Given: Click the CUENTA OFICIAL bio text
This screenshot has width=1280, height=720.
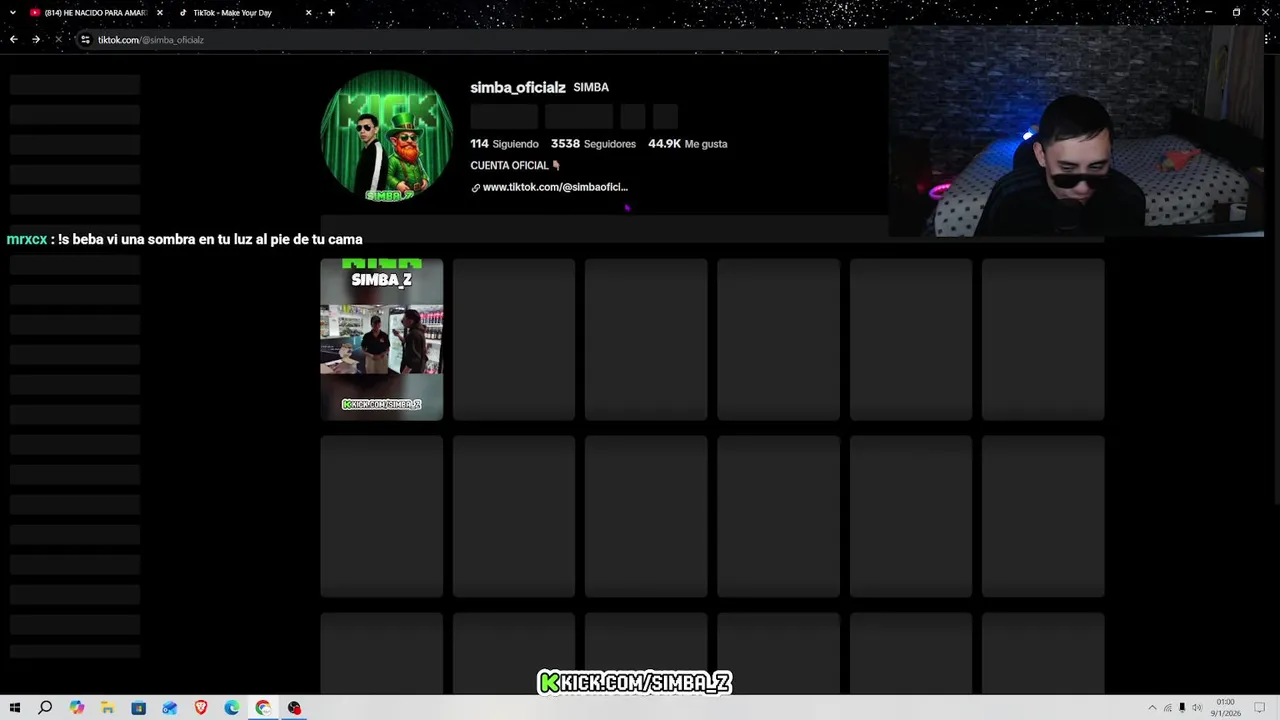Looking at the screenshot, I should (x=515, y=165).
